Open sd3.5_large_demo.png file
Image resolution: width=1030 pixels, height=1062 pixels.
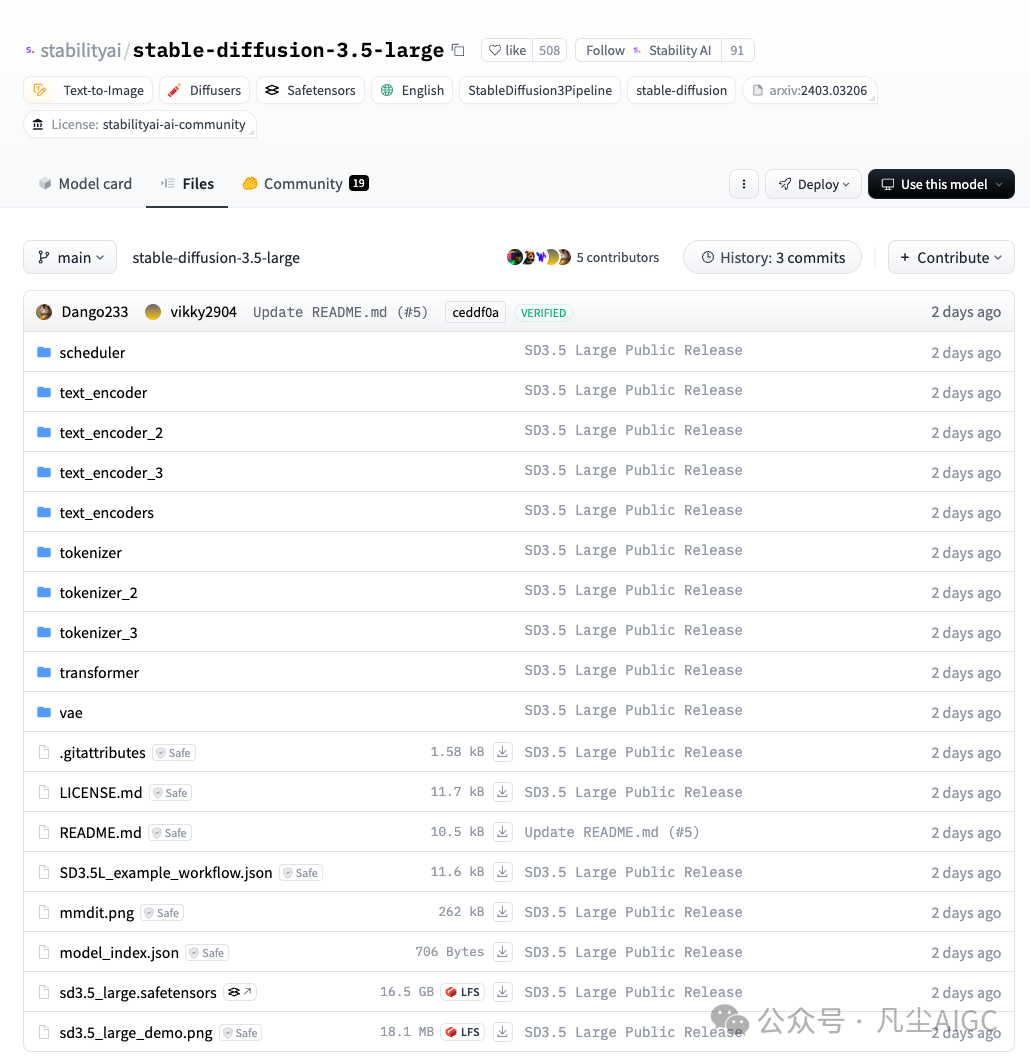tap(136, 1032)
